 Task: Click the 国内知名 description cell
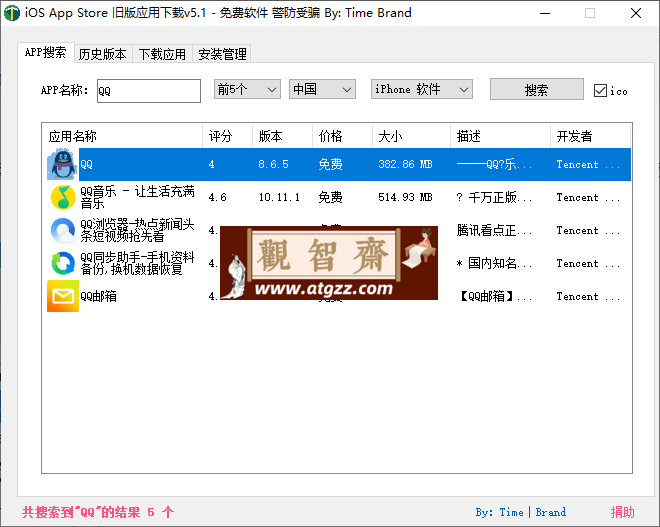[494, 264]
